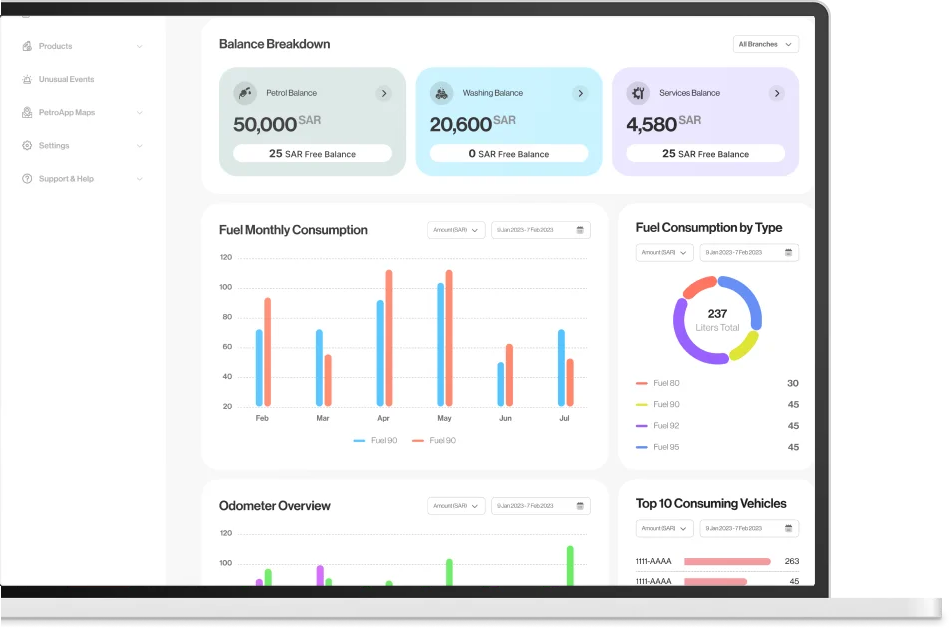Open the All Branches dropdown
The width and height of the screenshot is (951, 629).
pyautogui.click(x=765, y=44)
